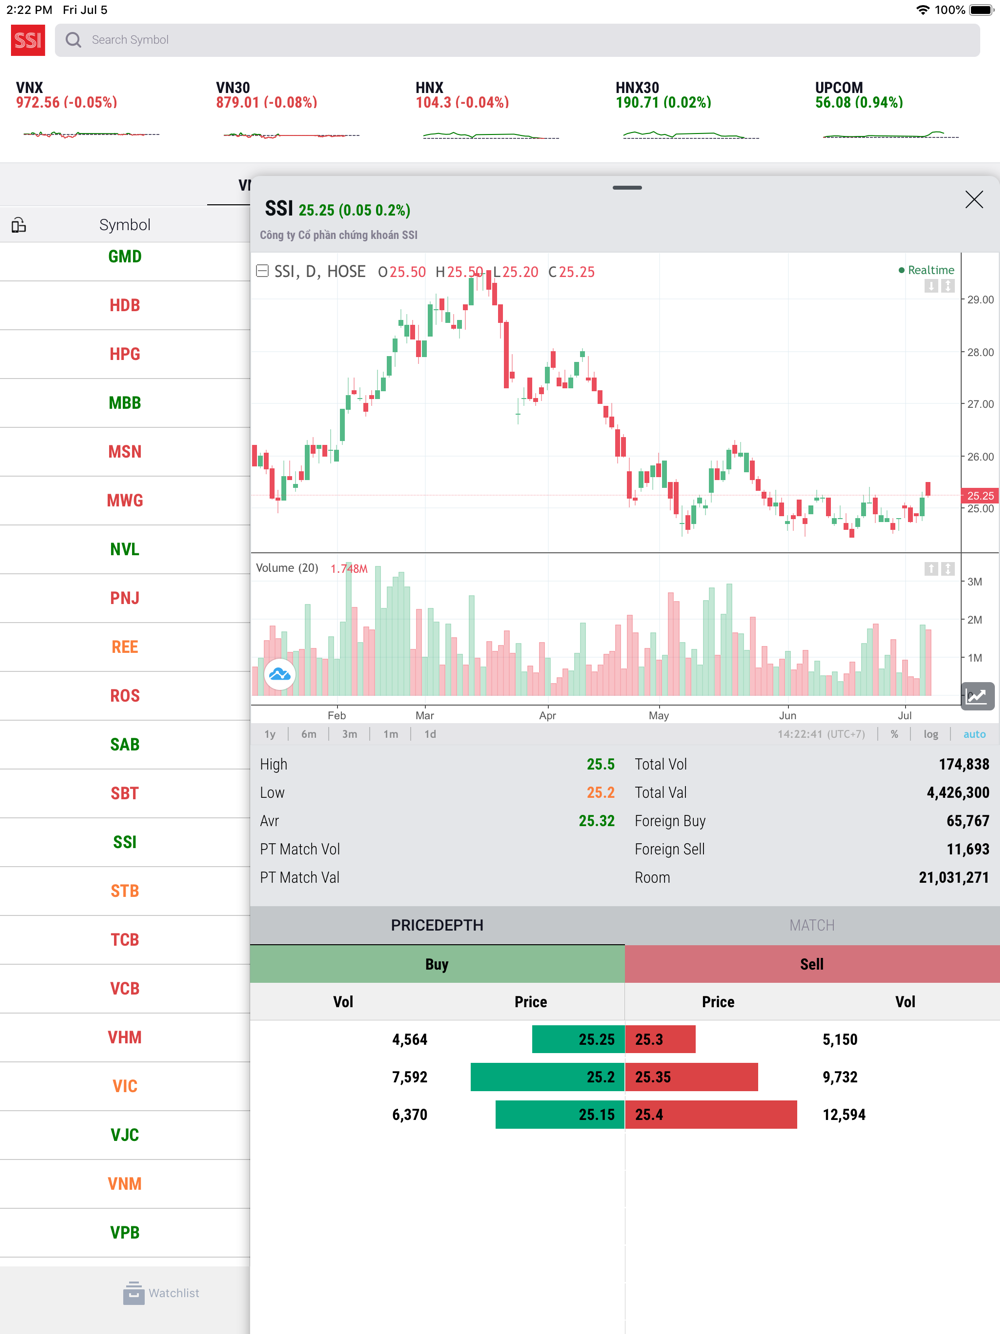Click the Watchlist box icon
Image resolution: width=1000 pixels, height=1334 pixels.
click(133, 1293)
